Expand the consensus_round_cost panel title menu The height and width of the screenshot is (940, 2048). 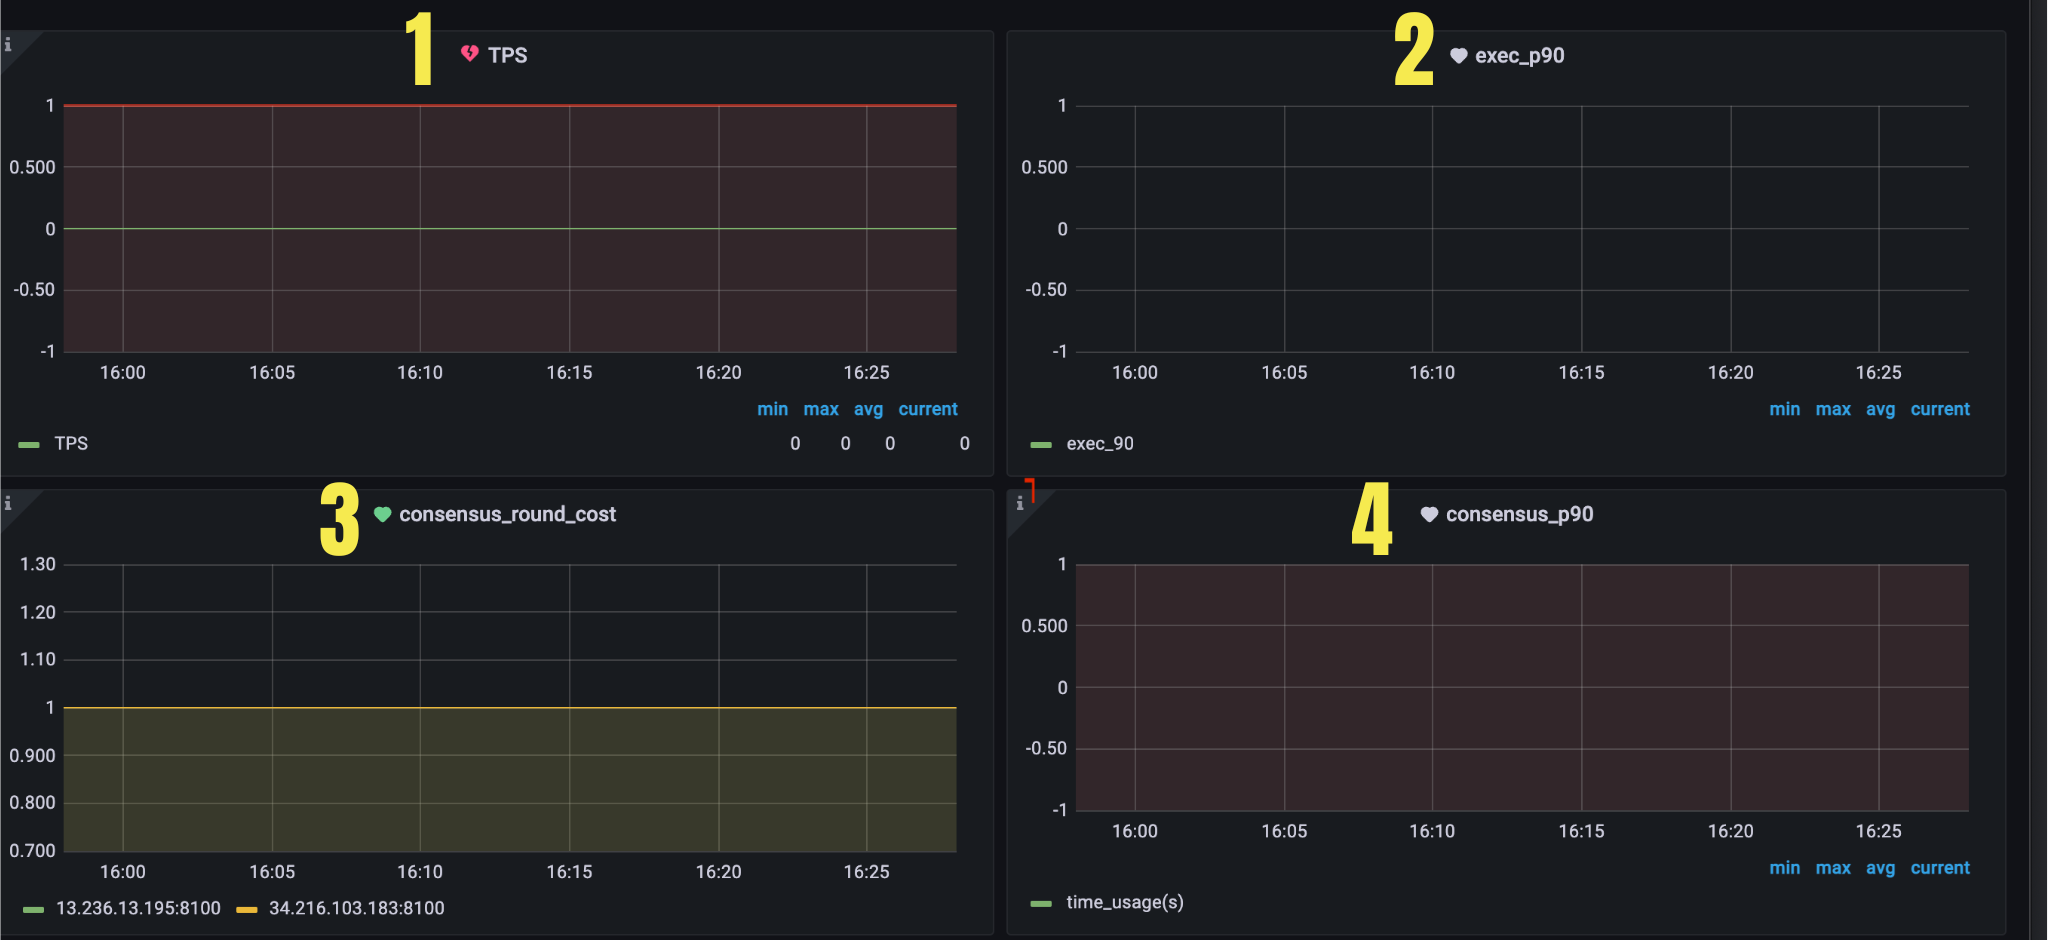point(507,514)
